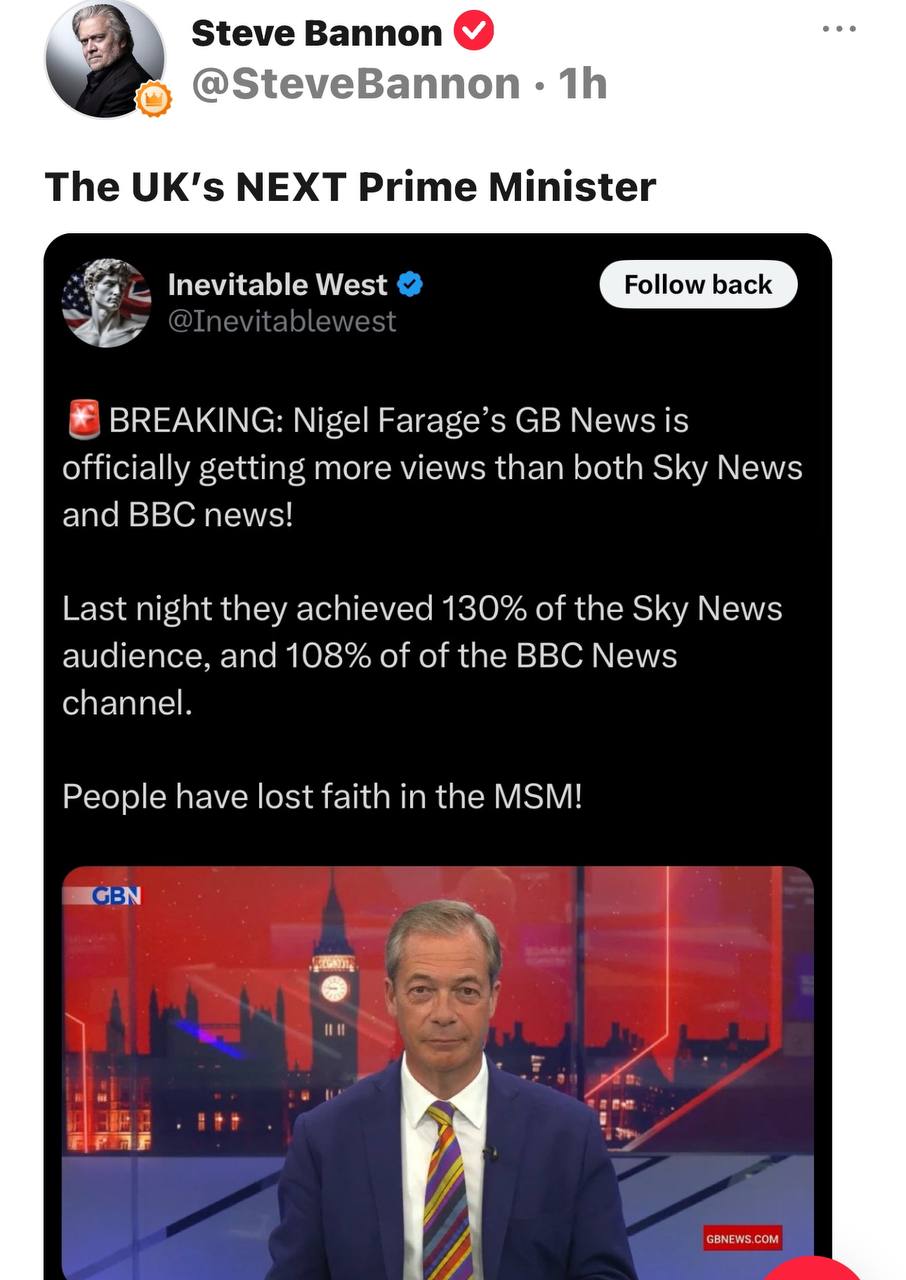The image size is (906, 1280).
Task: Select the text "The UK's NEXT Prime Minister"
Action: click(350, 186)
